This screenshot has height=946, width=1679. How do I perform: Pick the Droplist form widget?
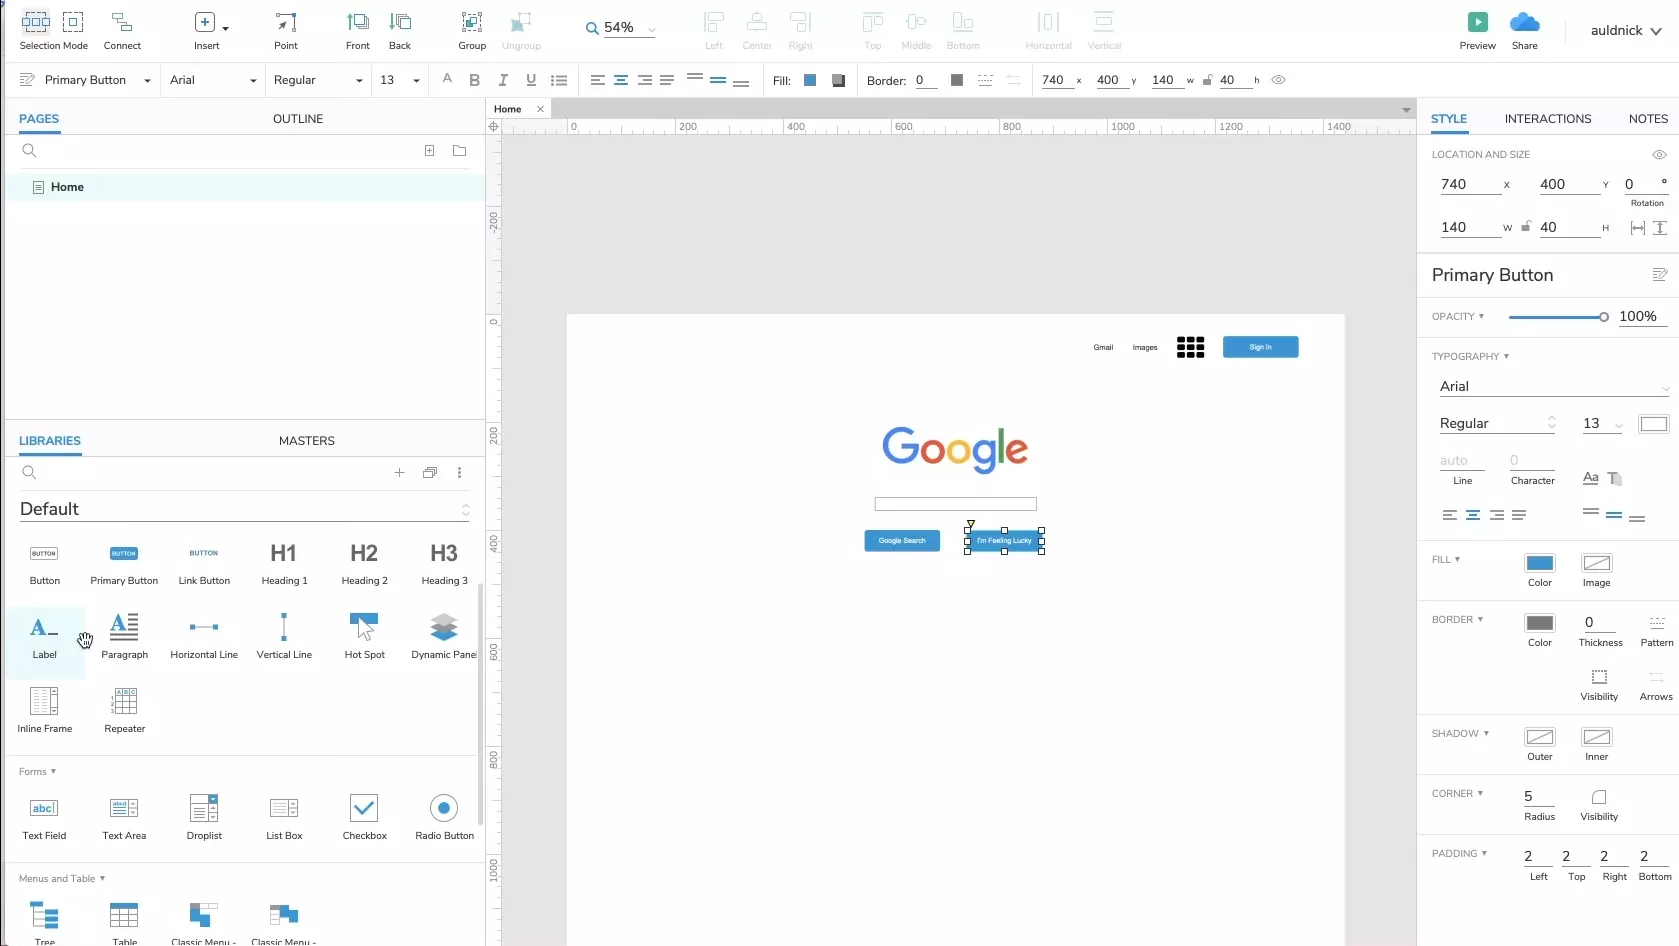(204, 818)
